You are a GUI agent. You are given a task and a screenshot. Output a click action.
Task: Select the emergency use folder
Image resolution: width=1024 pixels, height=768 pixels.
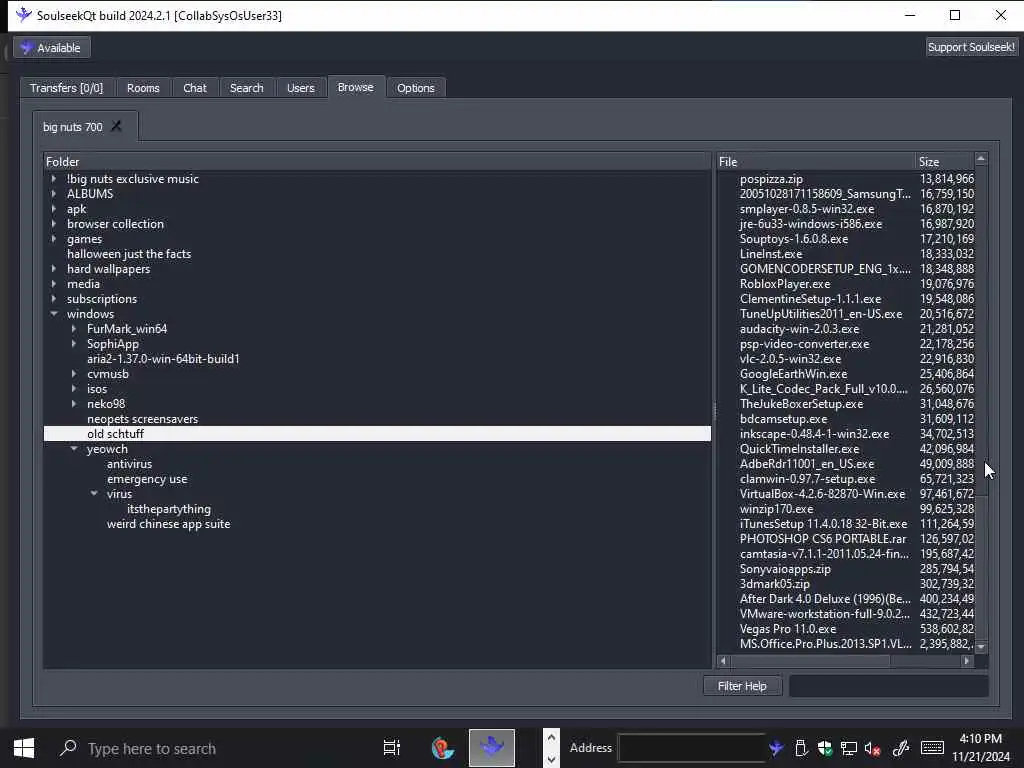pos(147,479)
